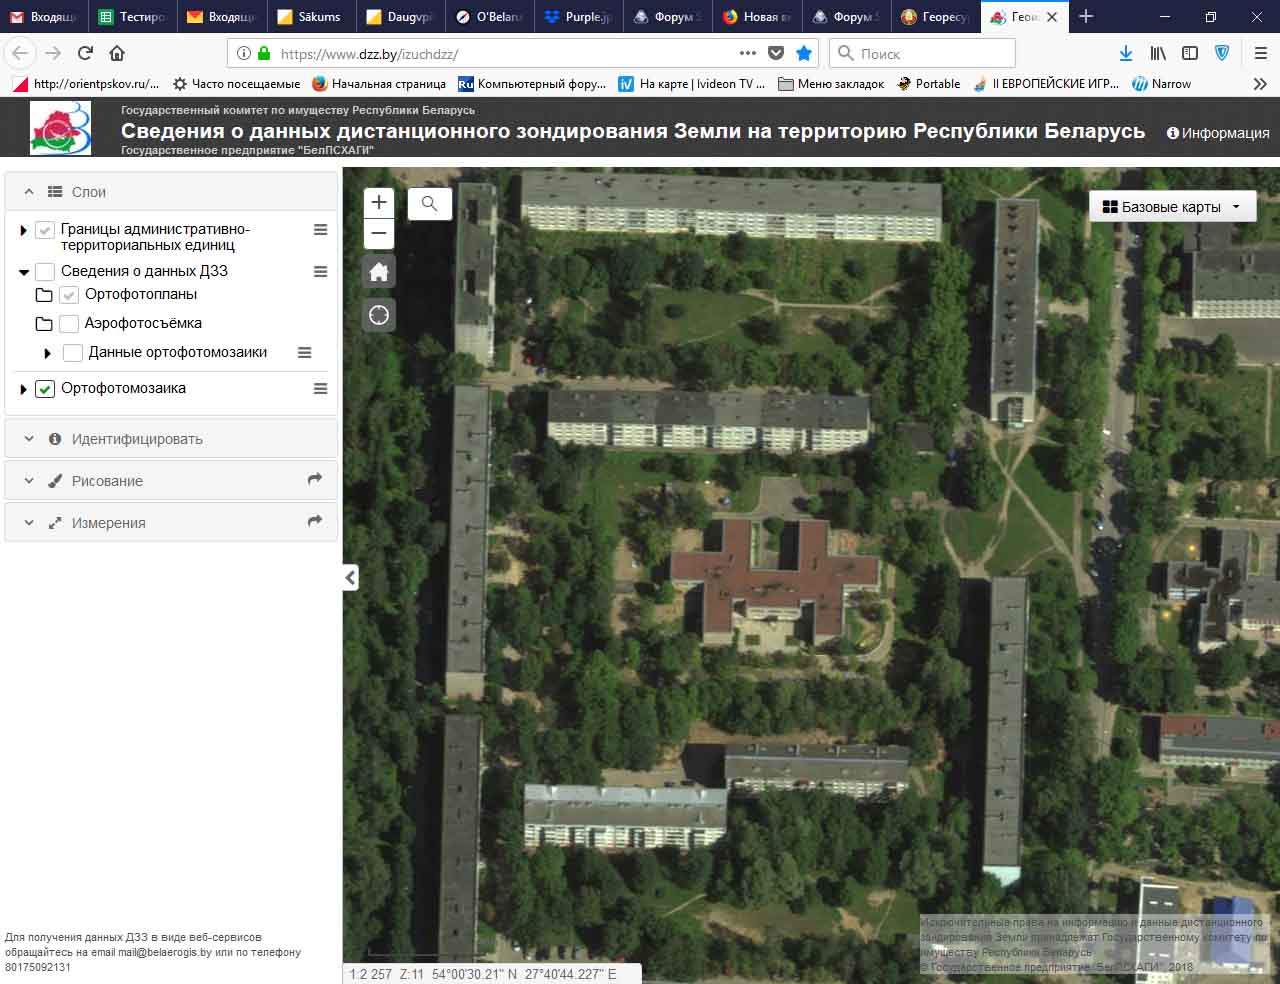Collapse the left side panel arrow
The image size is (1280, 984).
[350, 577]
